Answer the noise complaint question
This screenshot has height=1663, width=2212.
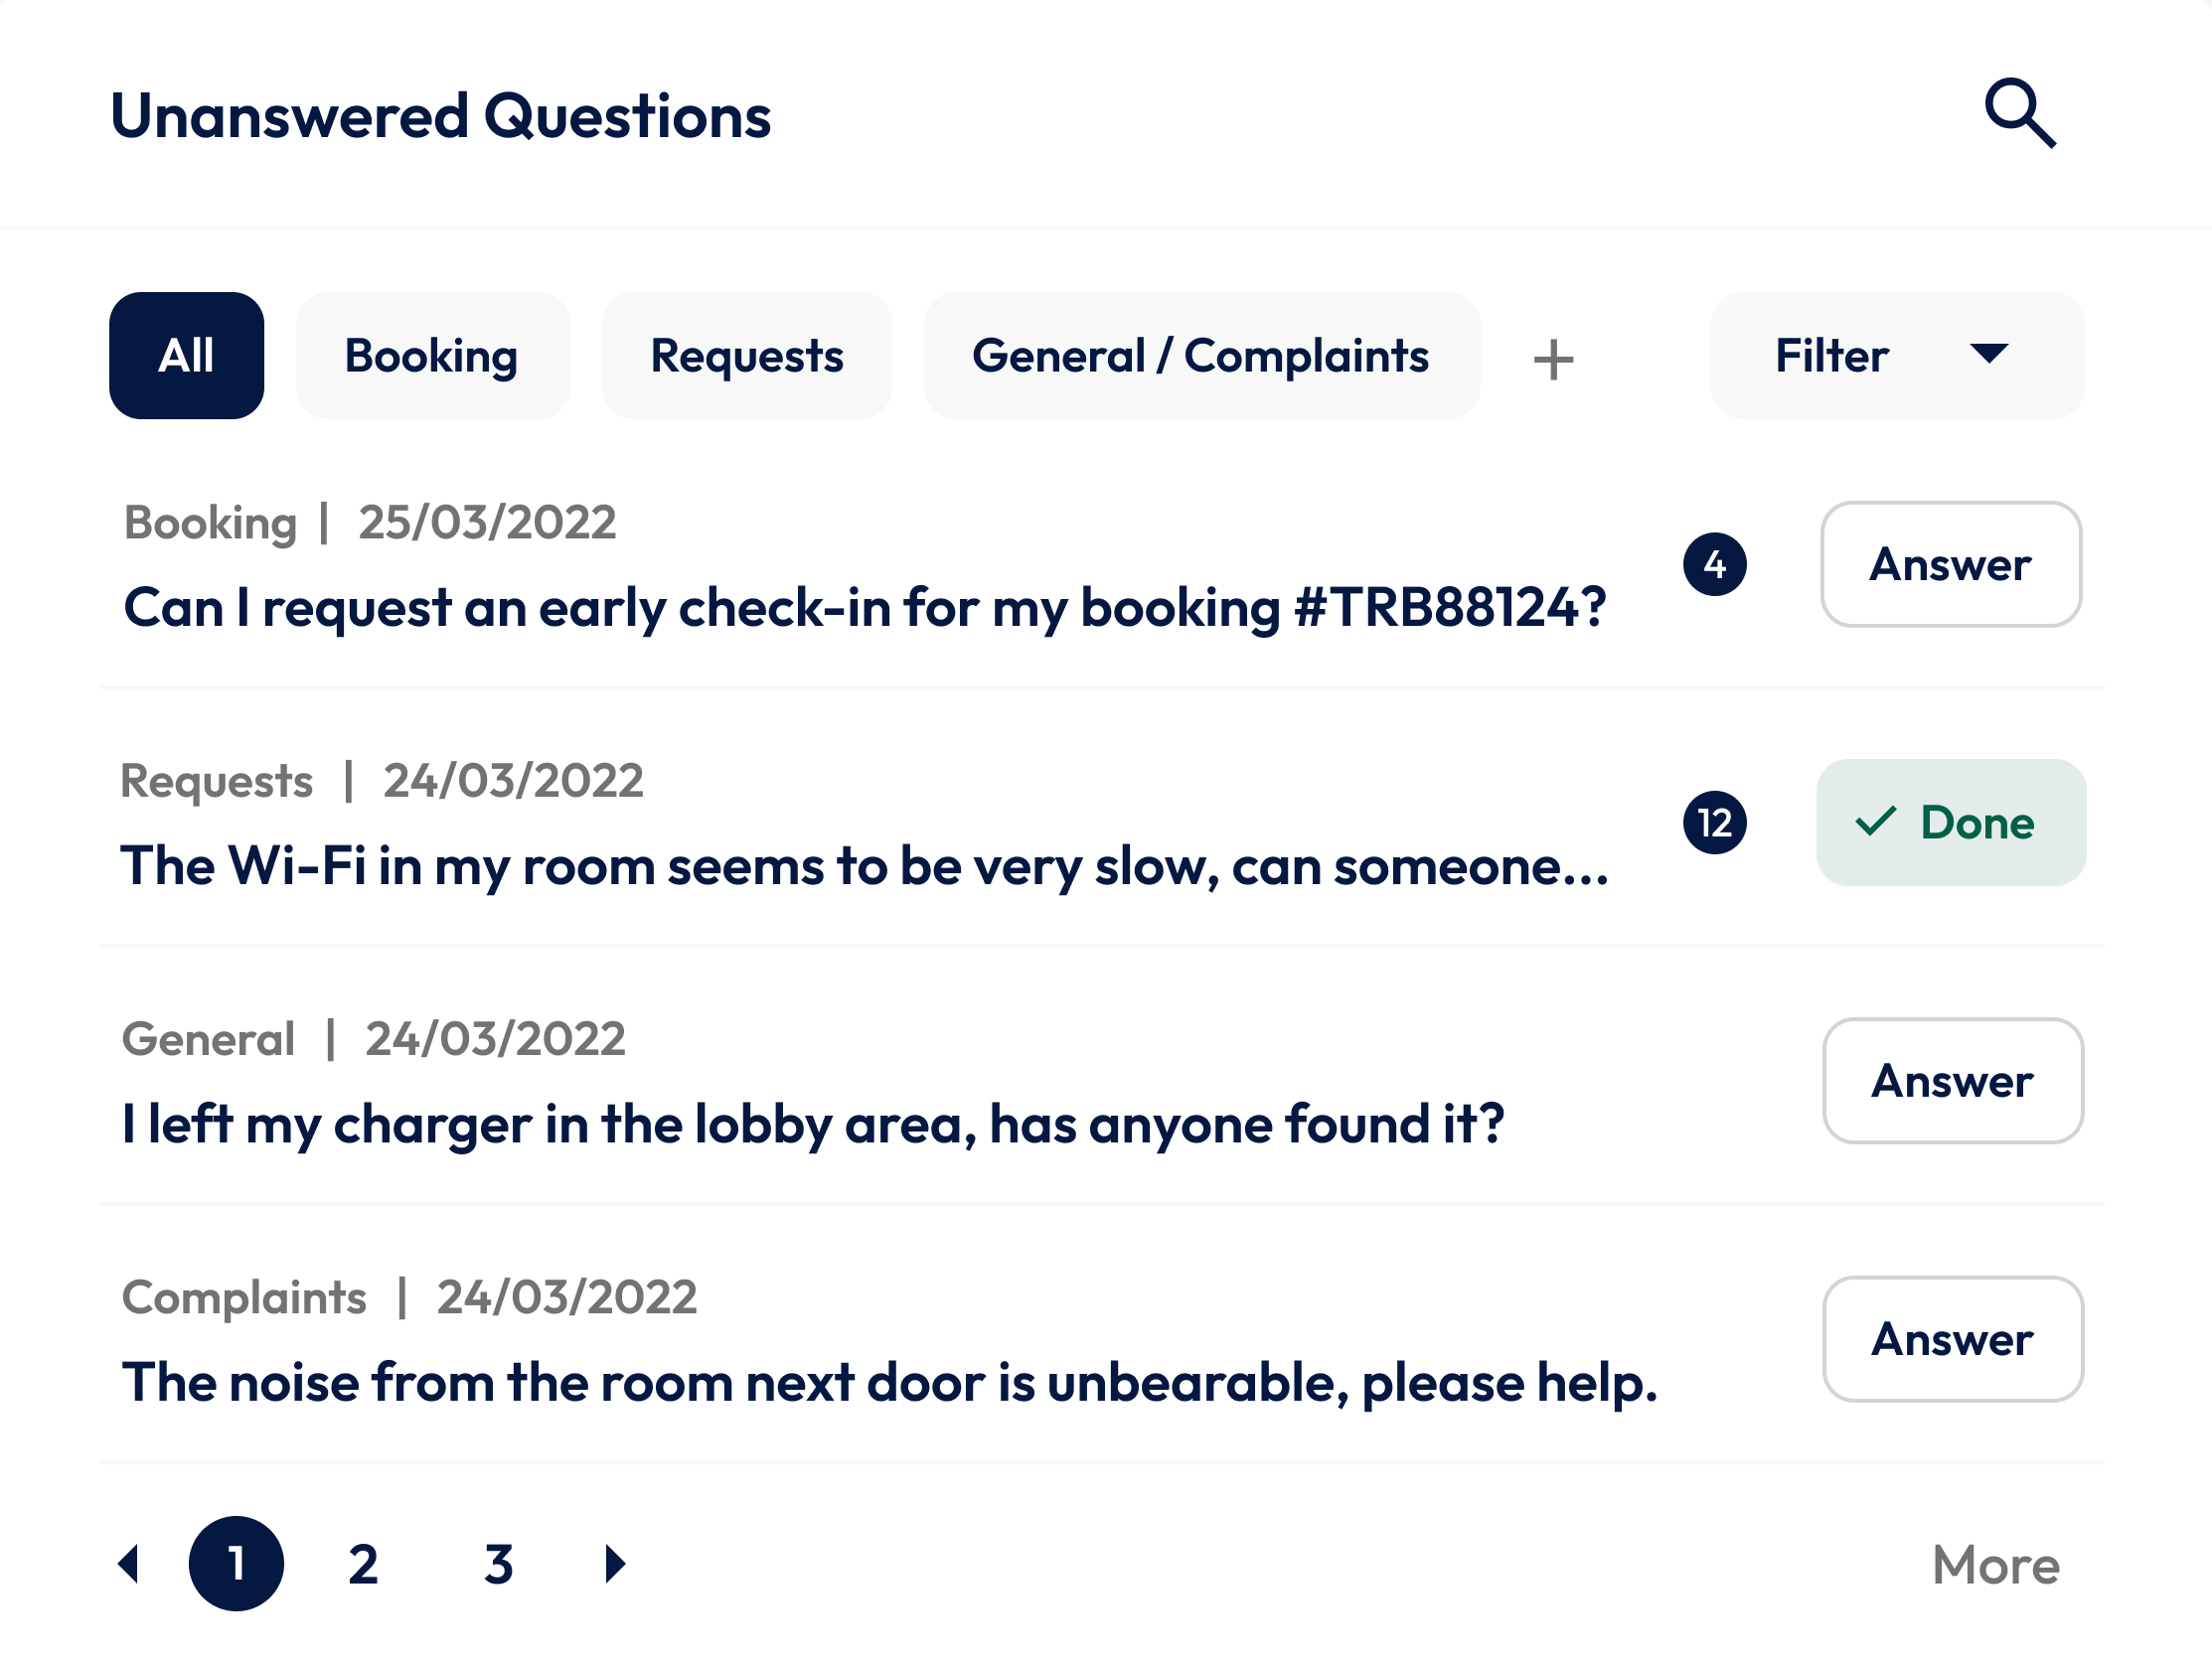[x=1952, y=1338]
